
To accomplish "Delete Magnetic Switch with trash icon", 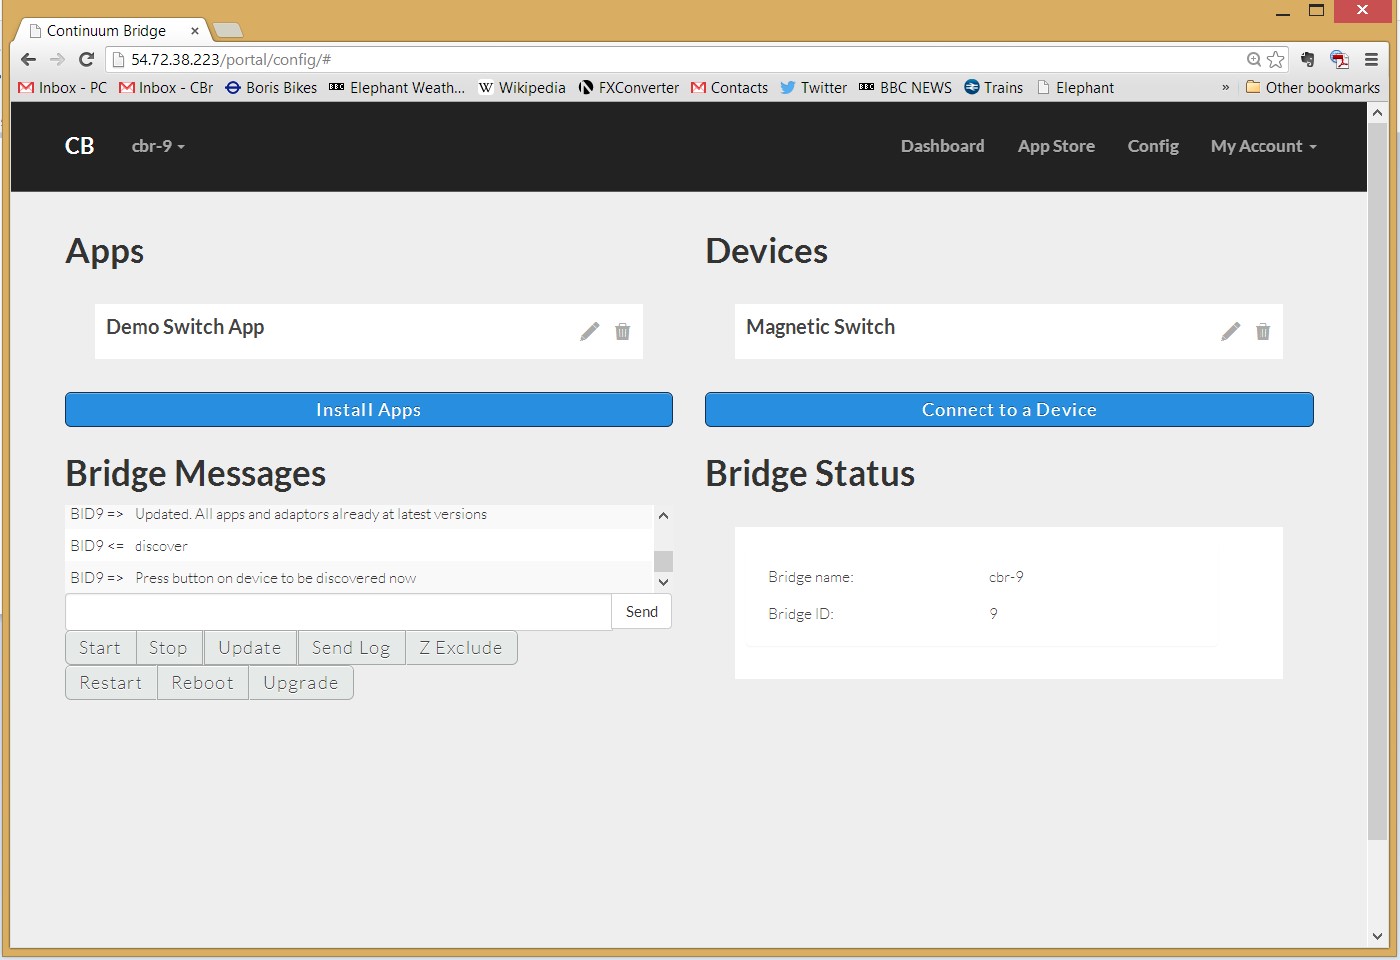I will pyautogui.click(x=1263, y=331).
